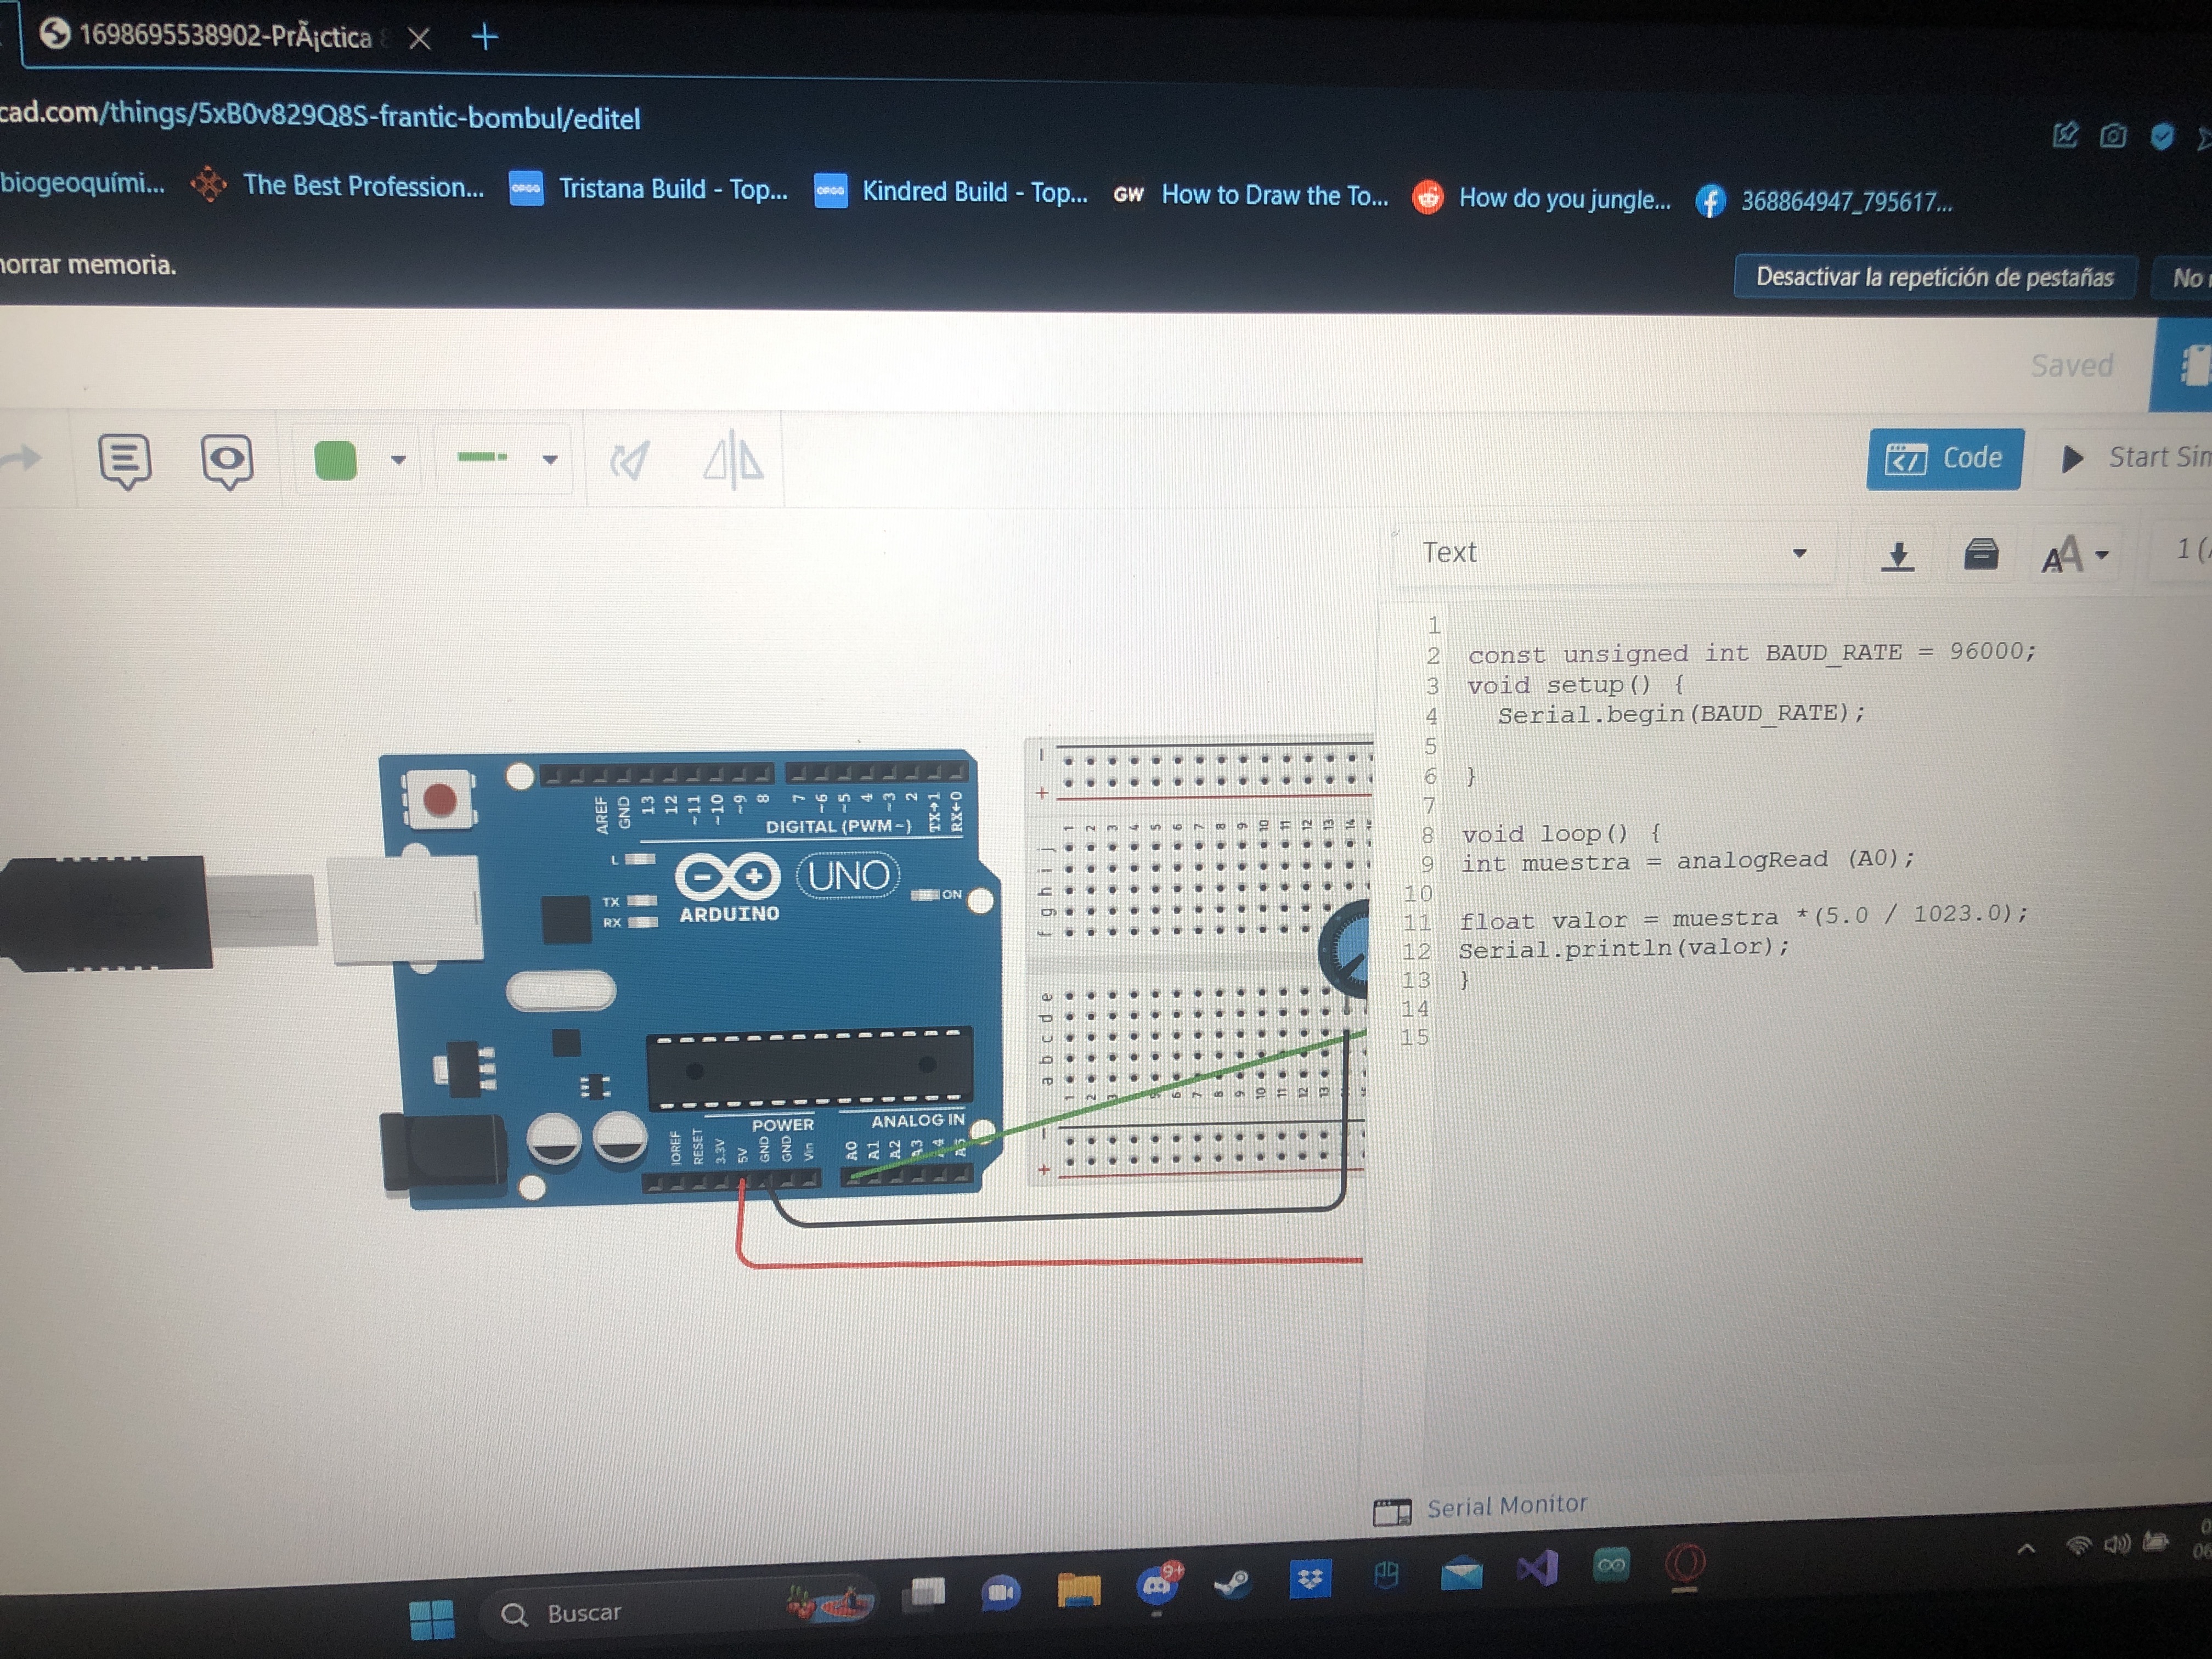The width and height of the screenshot is (2212, 1659).
Task: Toggle notes visibility eye icon
Action: 227,461
